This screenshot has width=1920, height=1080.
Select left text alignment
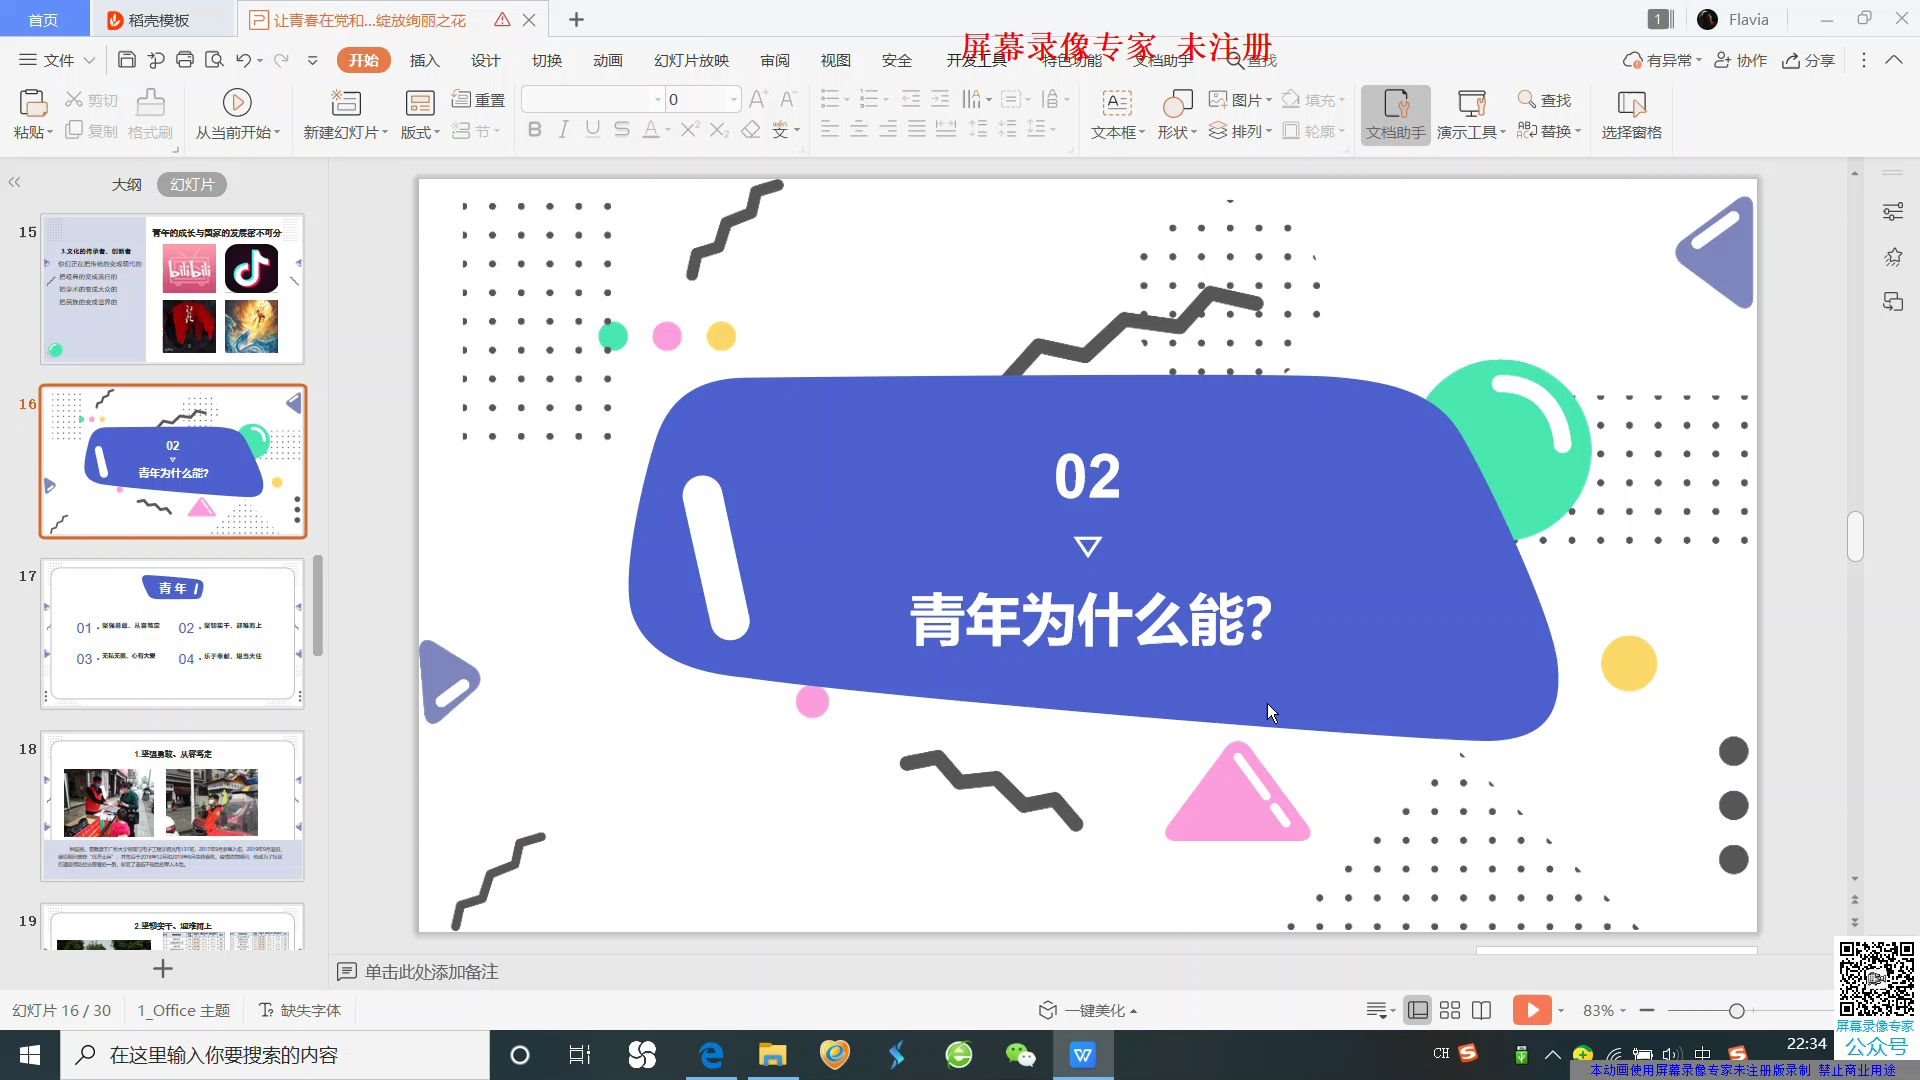click(x=829, y=130)
